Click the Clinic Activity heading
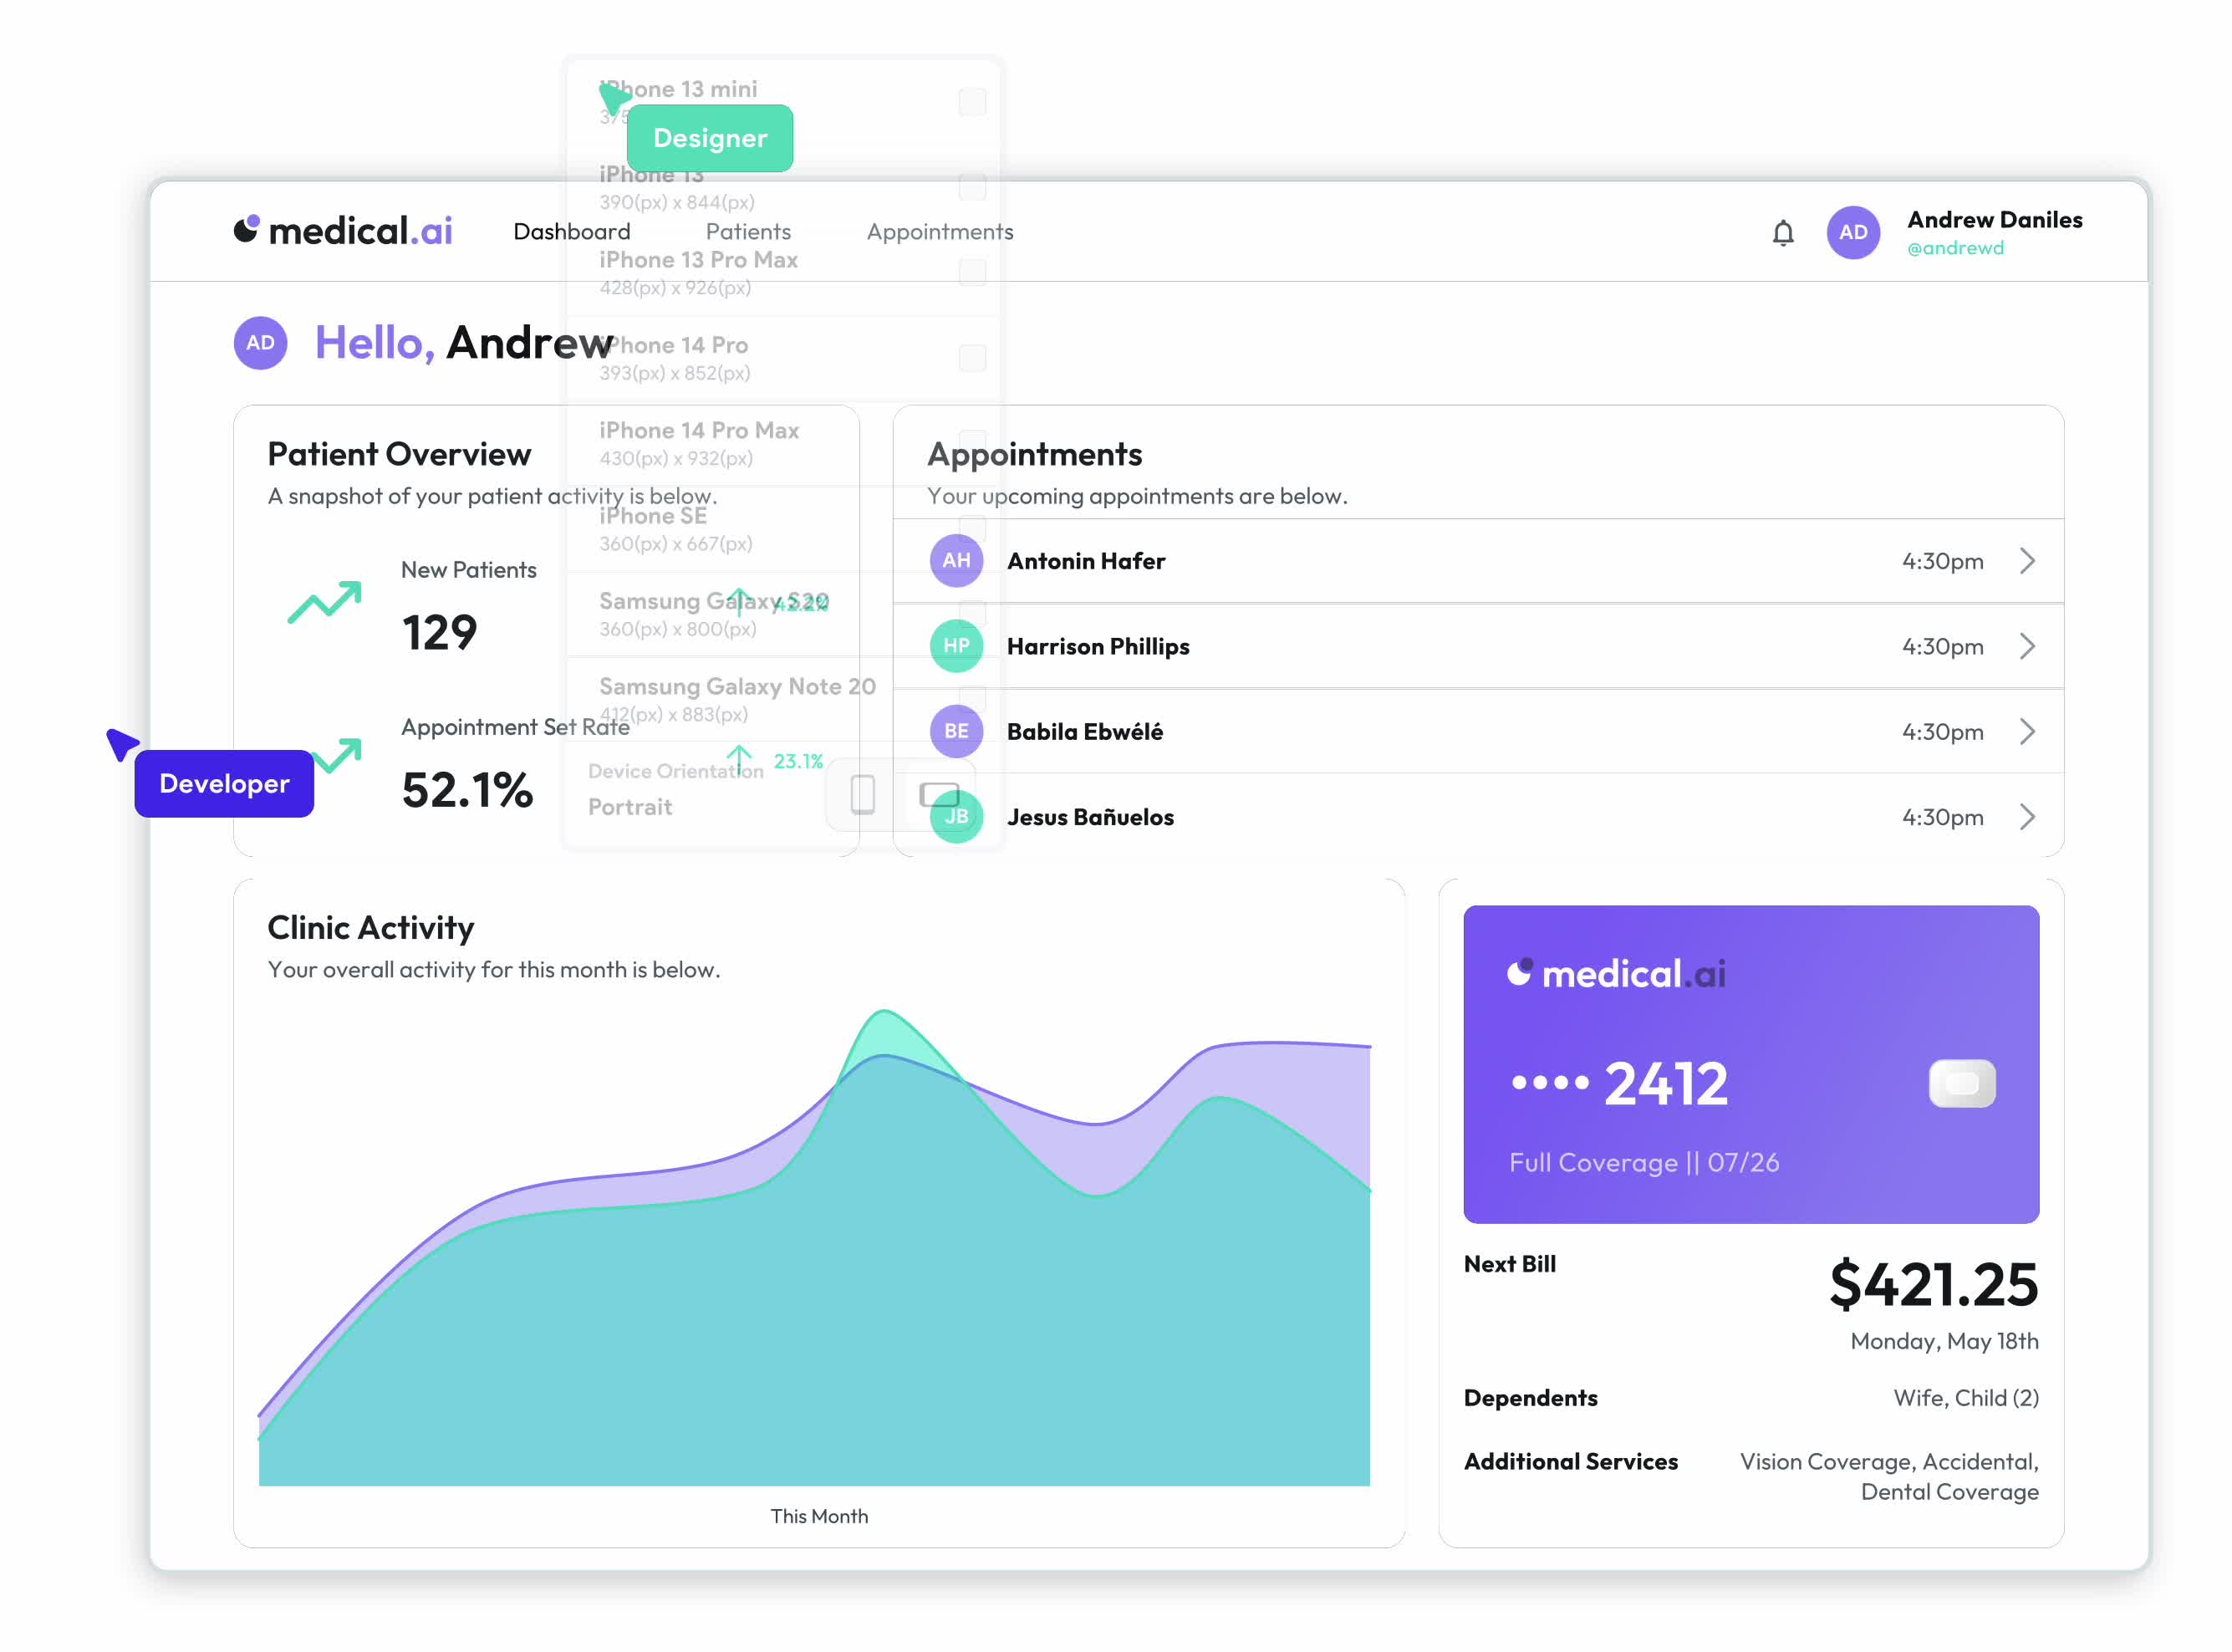Image resolution: width=2232 pixels, height=1652 pixels. pyautogui.click(x=370, y=928)
